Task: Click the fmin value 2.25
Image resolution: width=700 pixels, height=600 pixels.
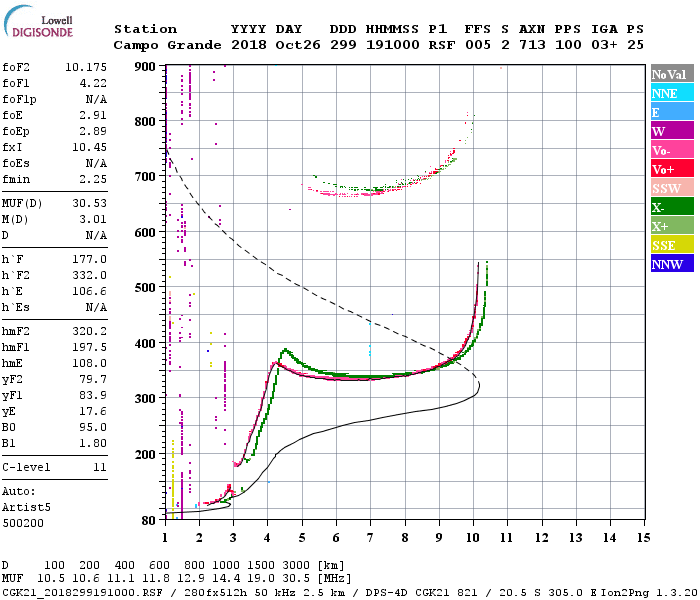Action: coord(93,179)
